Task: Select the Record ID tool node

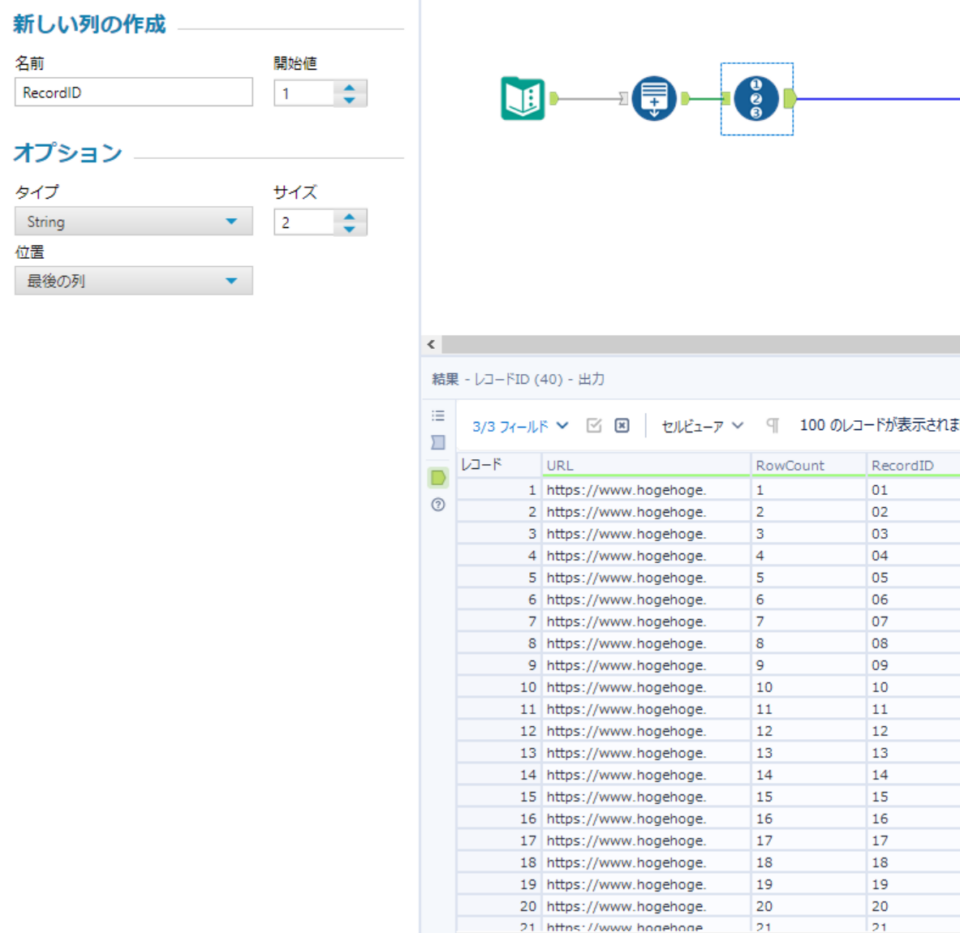Action: point(756,98)
